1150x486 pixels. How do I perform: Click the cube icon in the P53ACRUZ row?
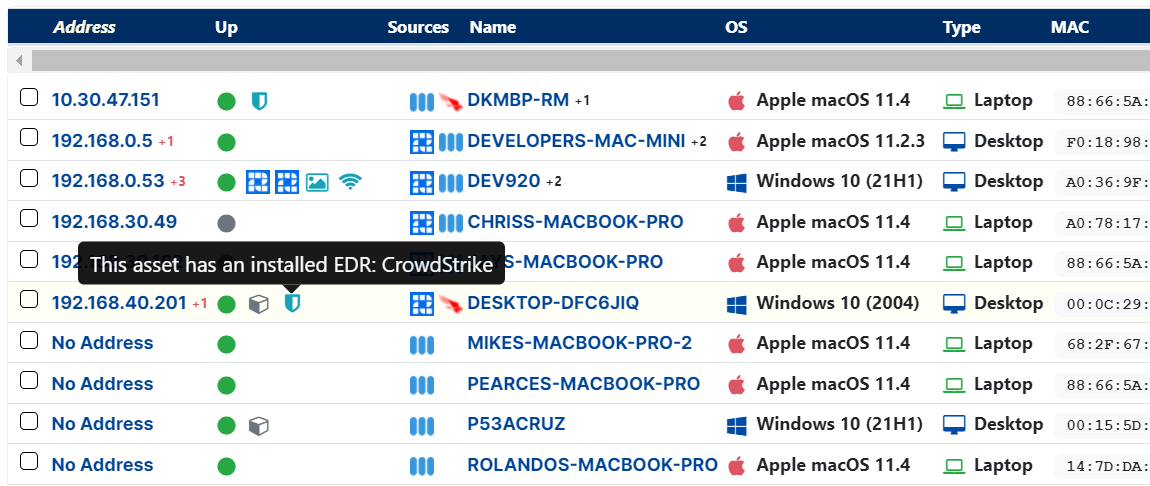tap(258, 425)
